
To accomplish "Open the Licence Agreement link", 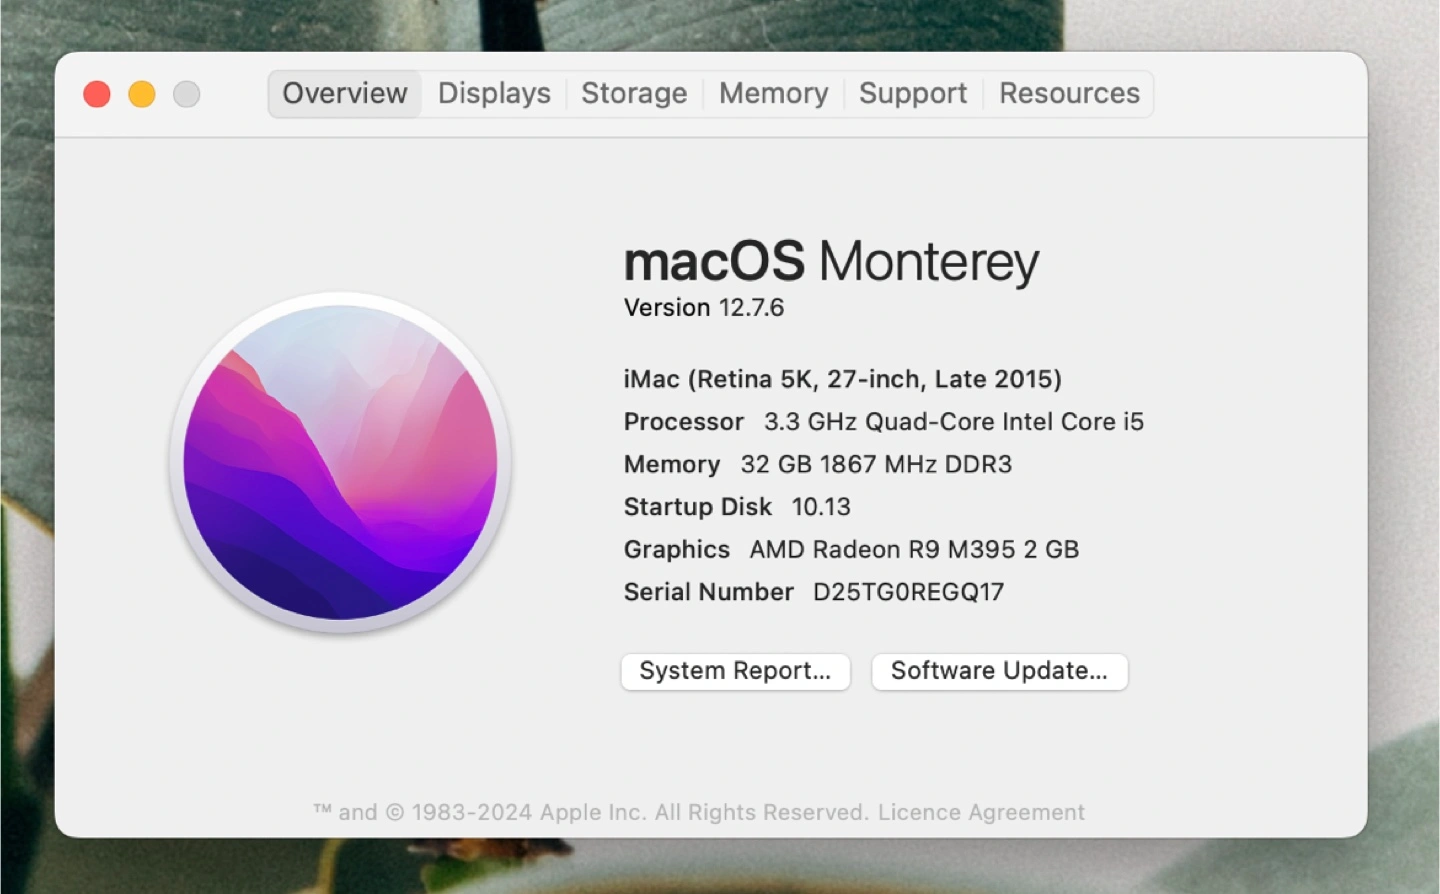I will coord(981,812).
